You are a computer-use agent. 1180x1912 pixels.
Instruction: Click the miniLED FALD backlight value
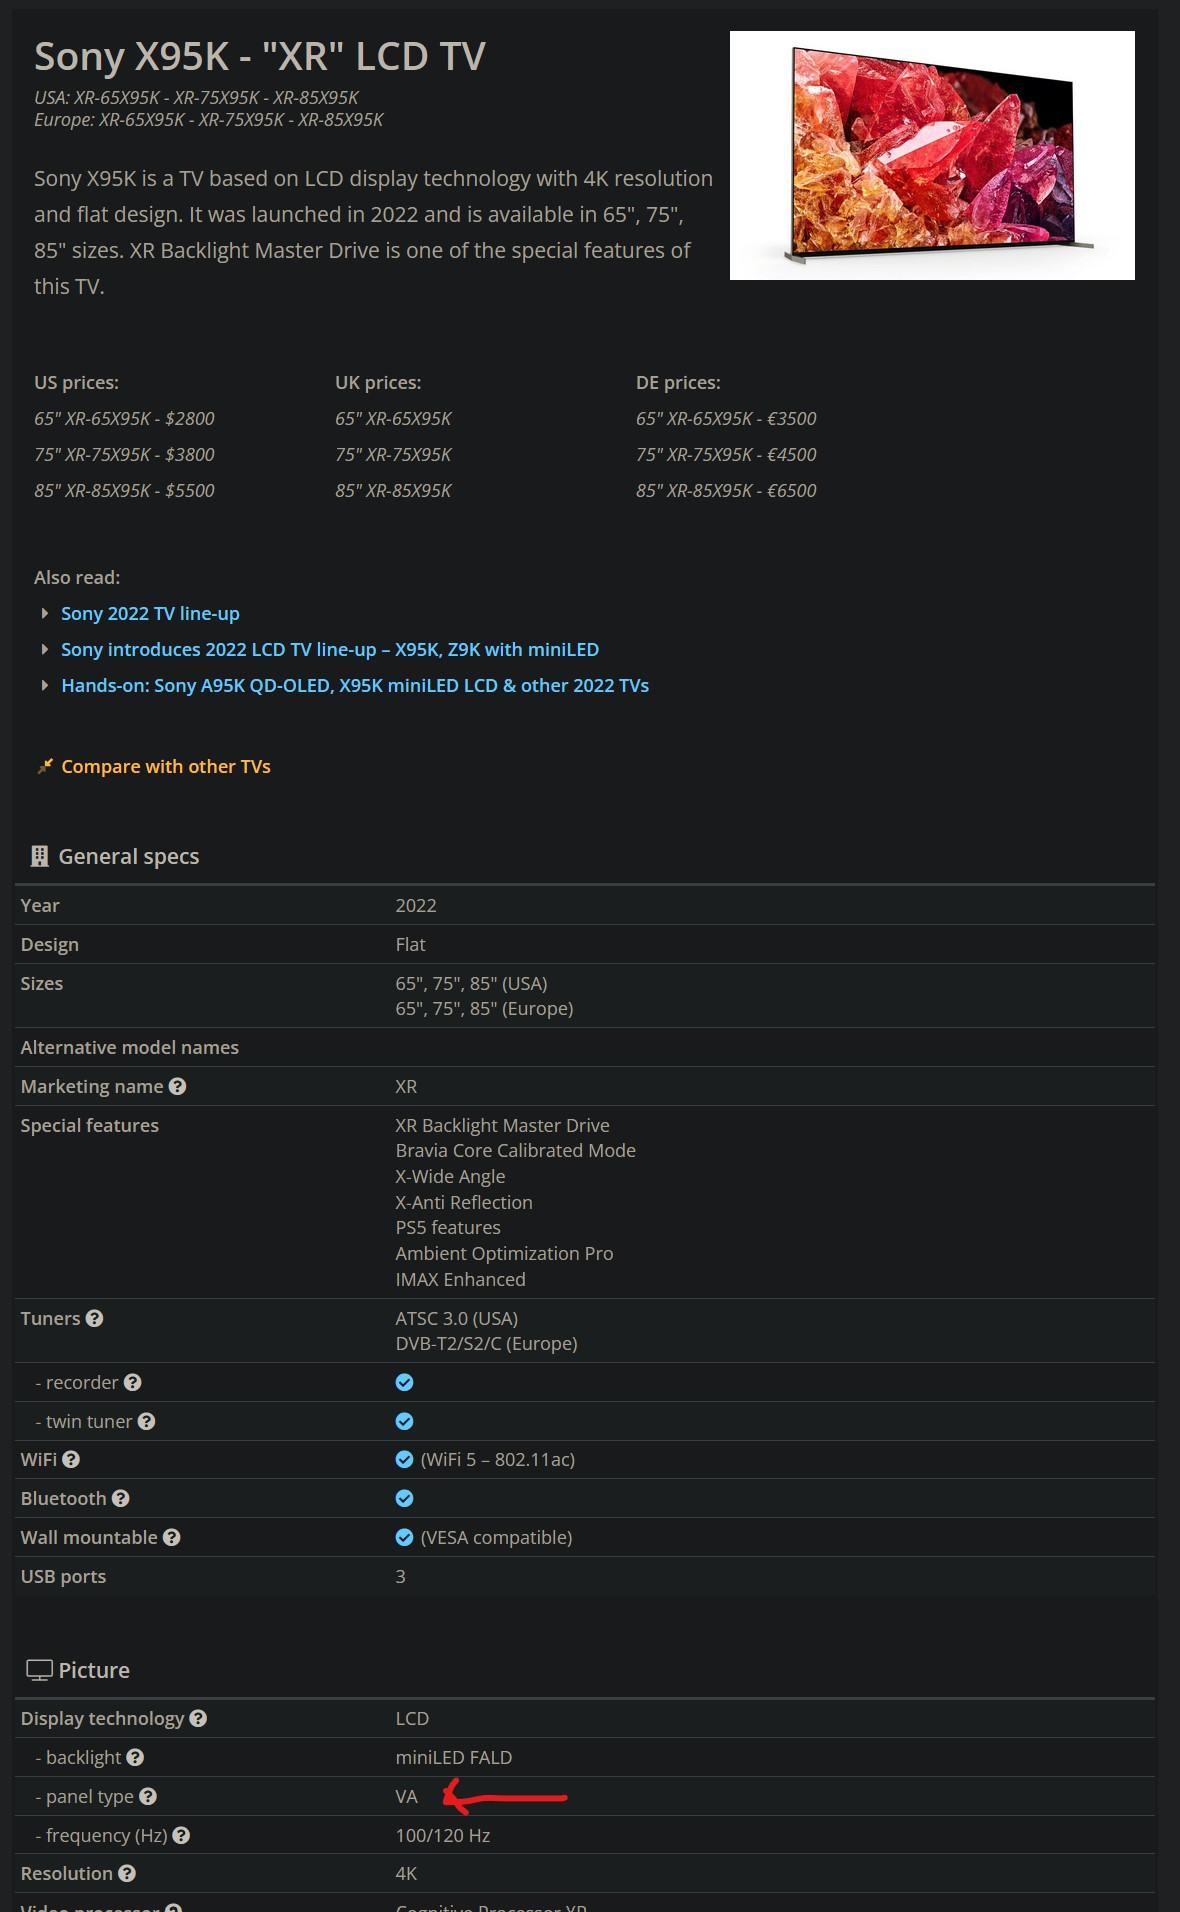click(453, 1757)
